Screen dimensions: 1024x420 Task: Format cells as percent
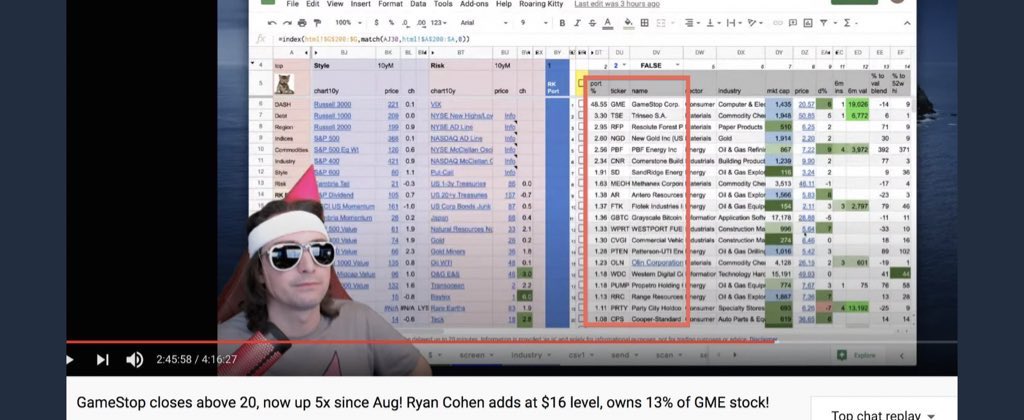pos(391,23)
